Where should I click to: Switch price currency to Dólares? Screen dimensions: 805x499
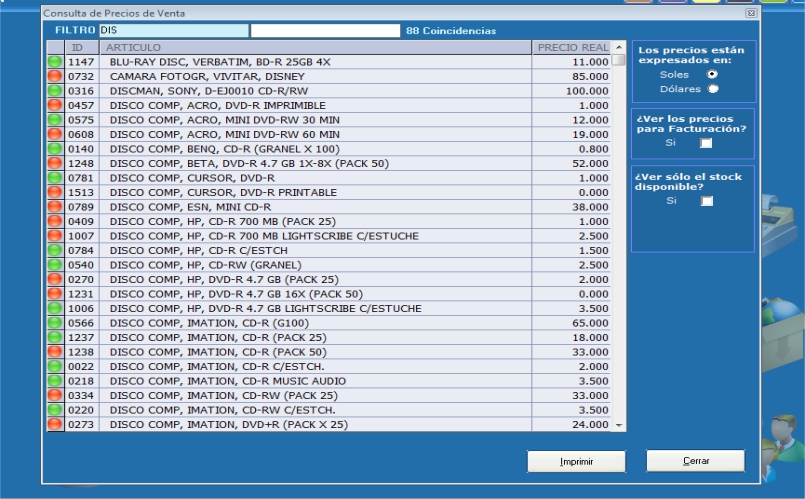pyautogui.click(x=712, y=88)
